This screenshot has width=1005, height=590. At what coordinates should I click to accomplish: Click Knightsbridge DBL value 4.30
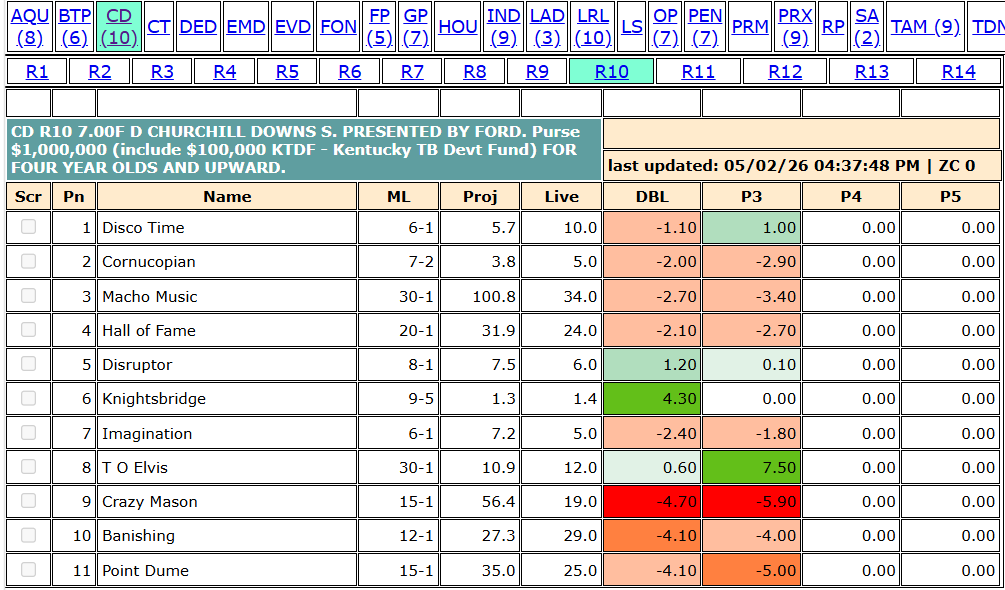652,398
